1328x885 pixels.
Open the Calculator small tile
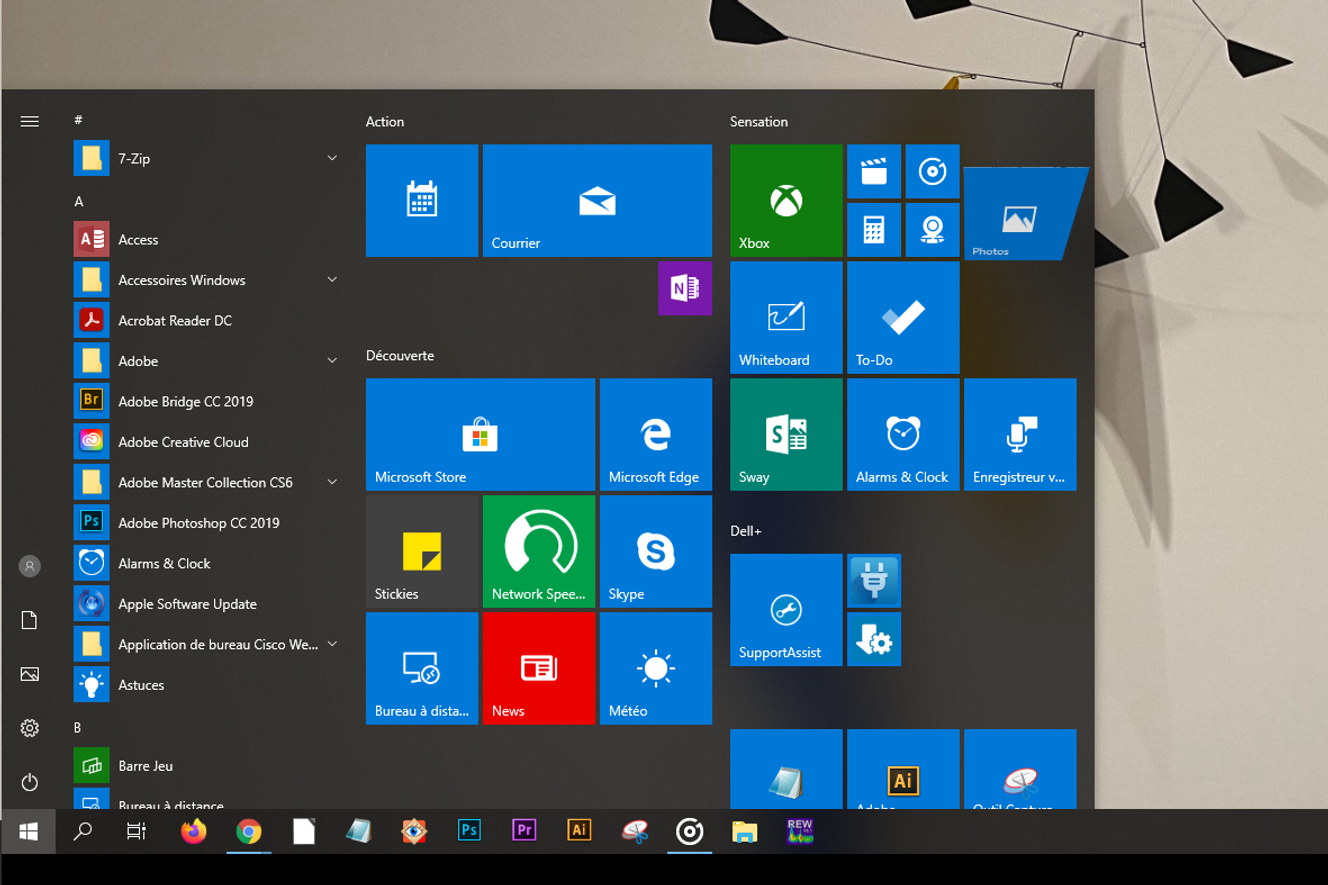tap(874, 230)
